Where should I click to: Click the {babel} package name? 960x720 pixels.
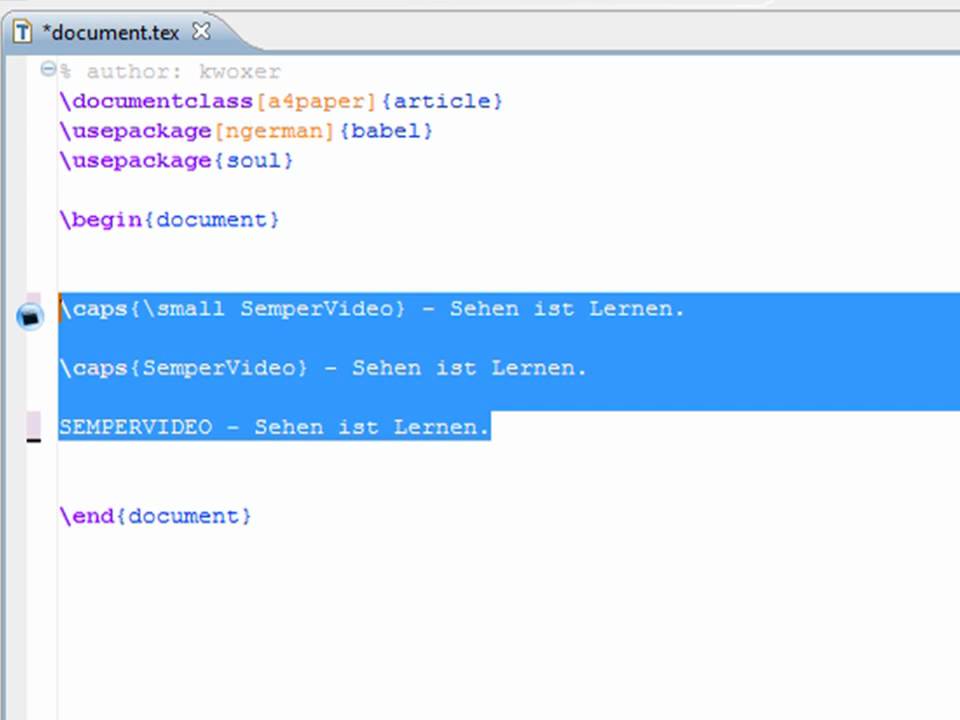click(386, 131)
